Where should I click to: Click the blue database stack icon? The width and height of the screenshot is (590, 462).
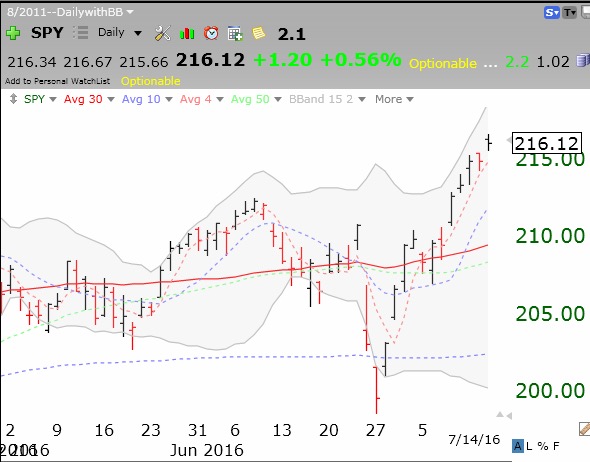[583, 61]
